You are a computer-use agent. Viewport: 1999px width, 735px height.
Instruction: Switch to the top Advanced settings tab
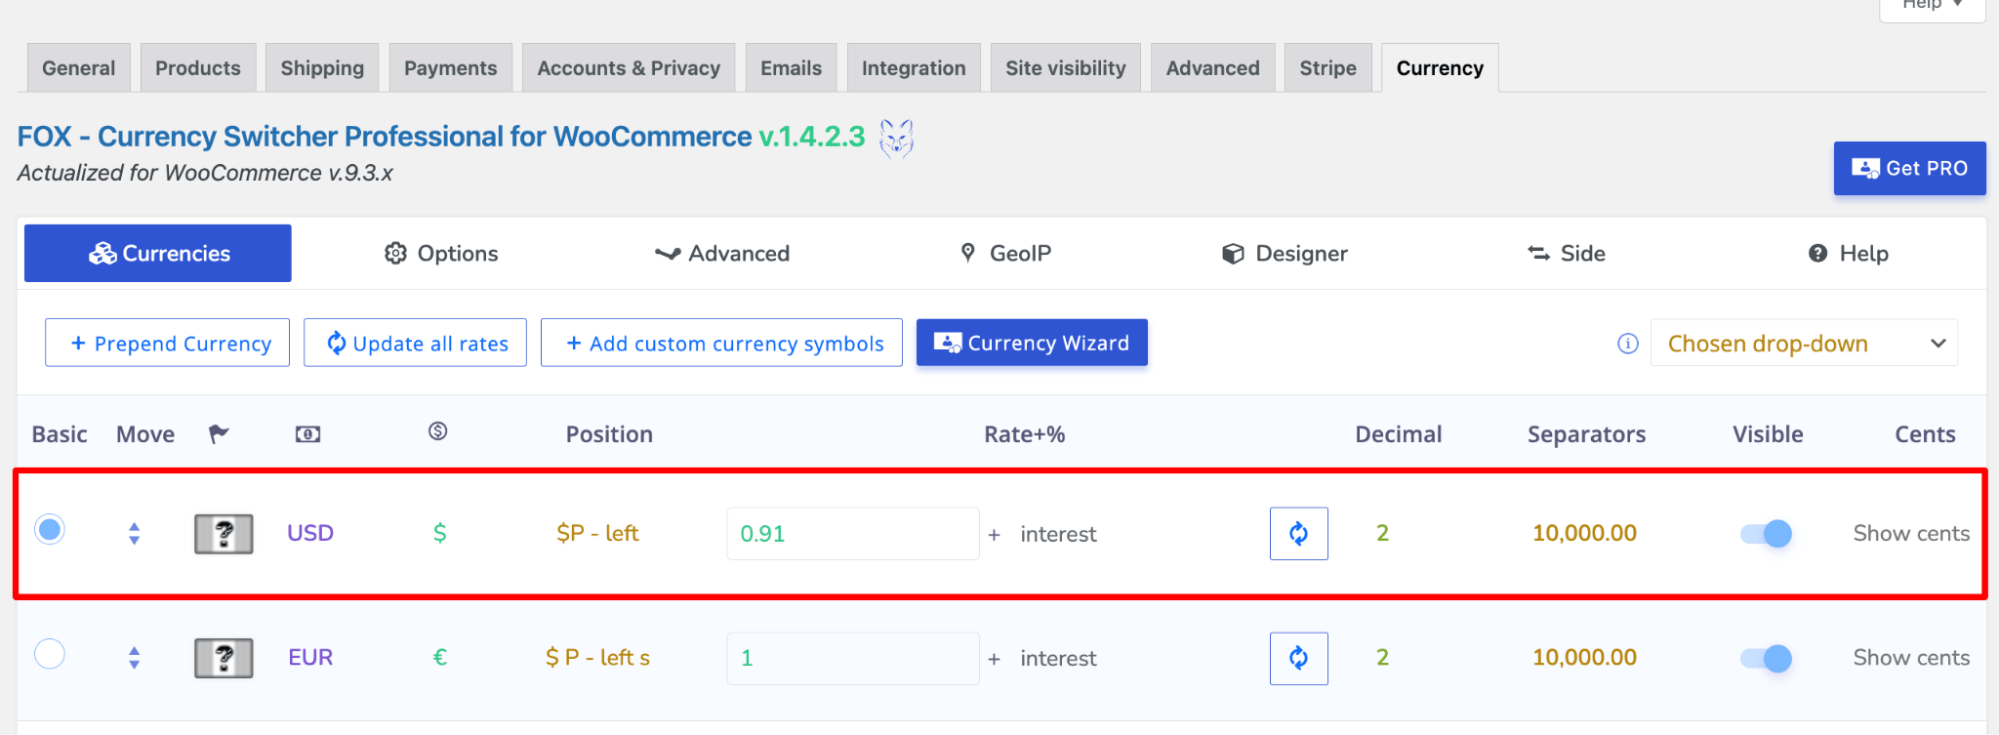1213,68
